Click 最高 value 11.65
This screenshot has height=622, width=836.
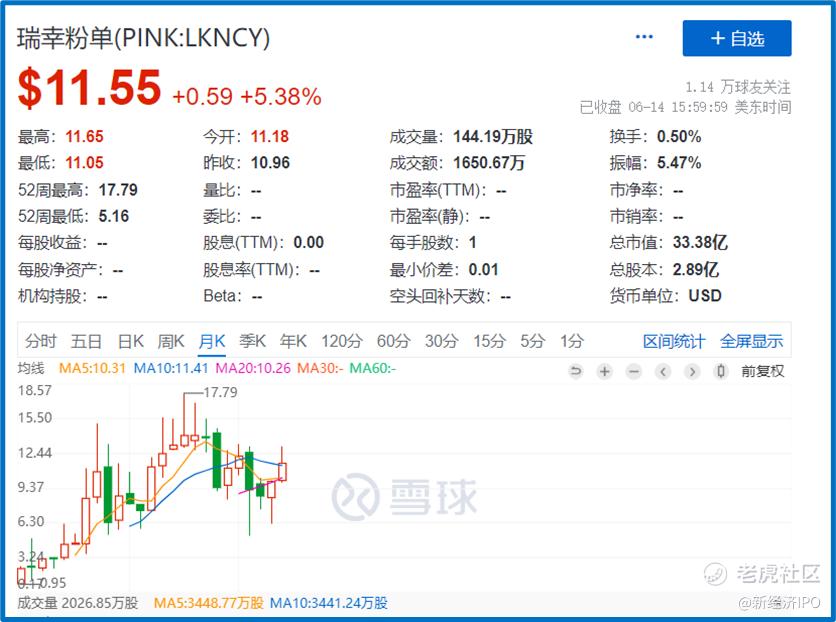point(84,136)
